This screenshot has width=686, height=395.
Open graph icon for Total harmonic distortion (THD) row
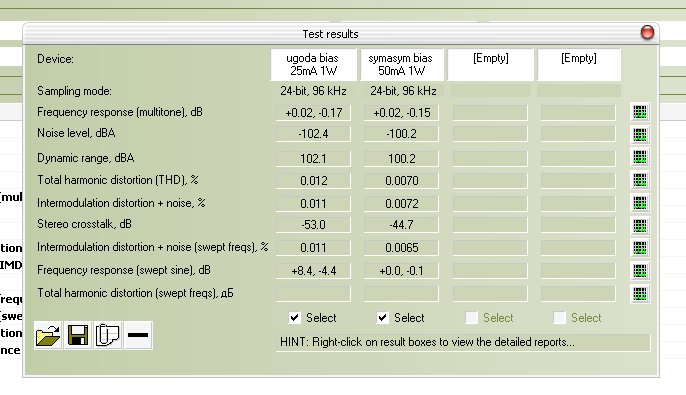click(640, 180)
